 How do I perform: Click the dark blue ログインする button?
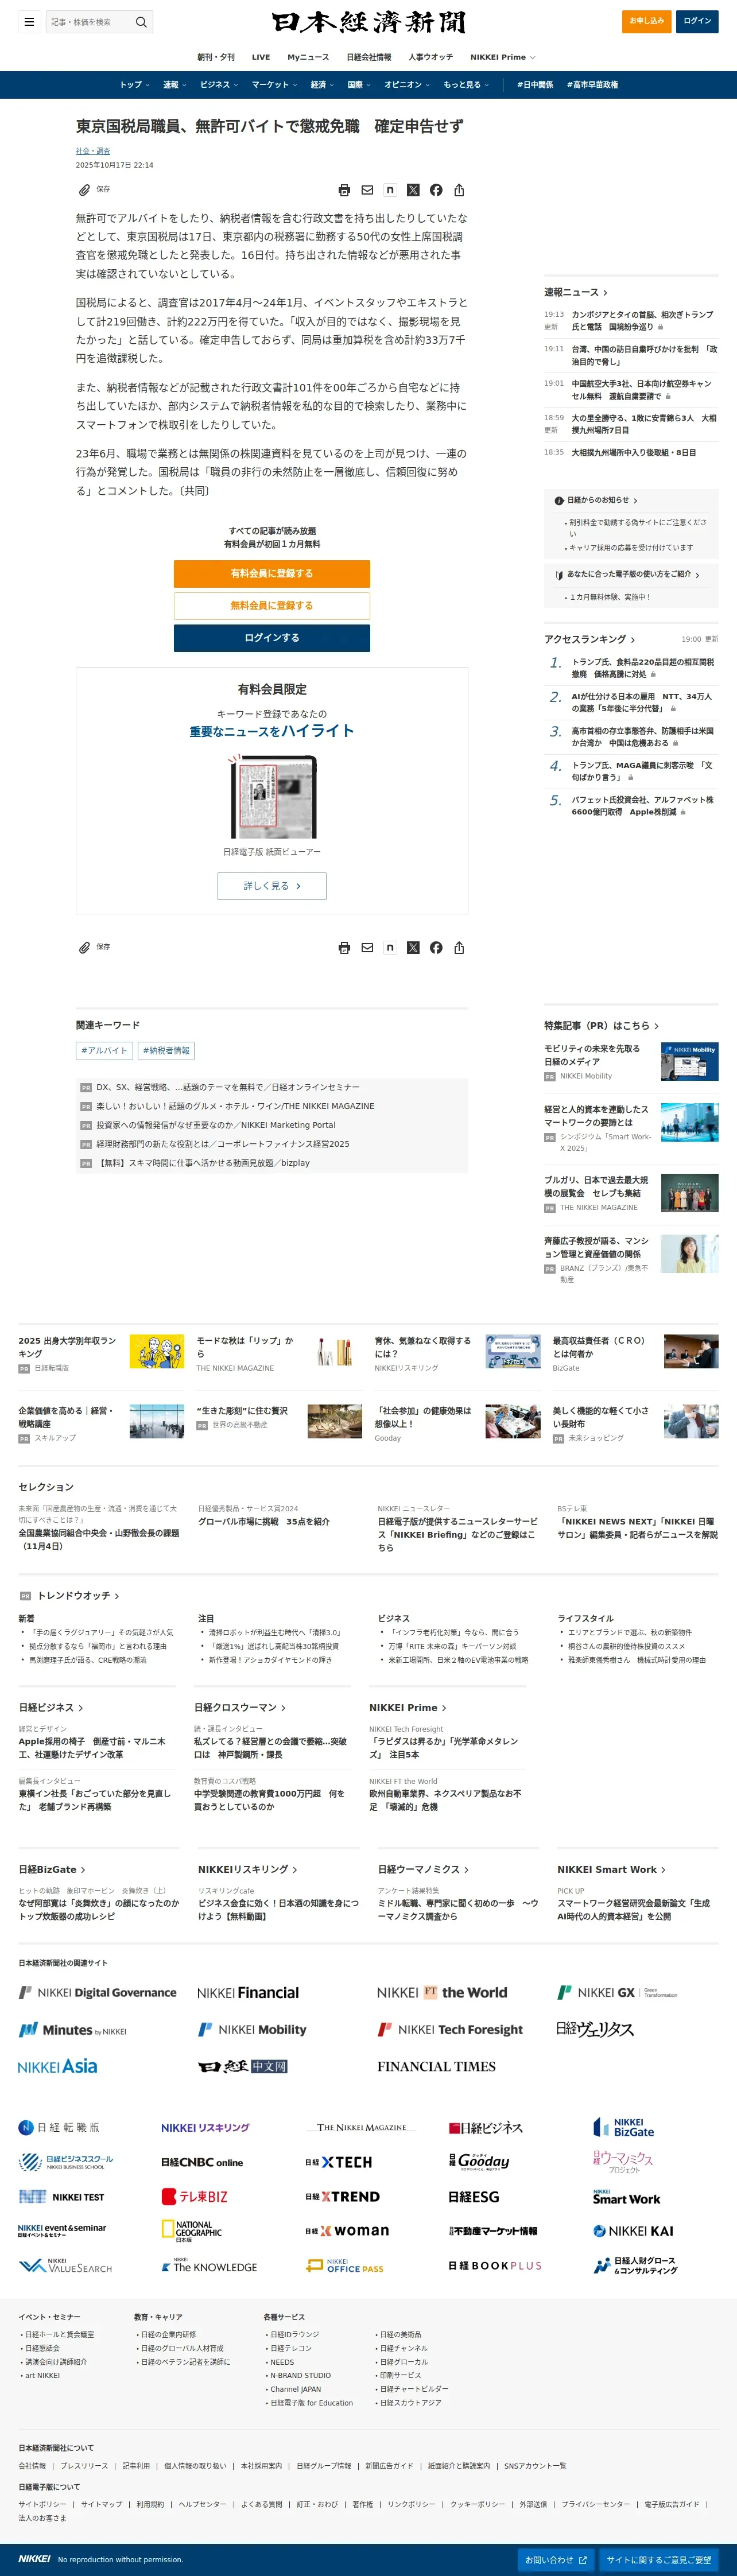(x=272, y=638)
